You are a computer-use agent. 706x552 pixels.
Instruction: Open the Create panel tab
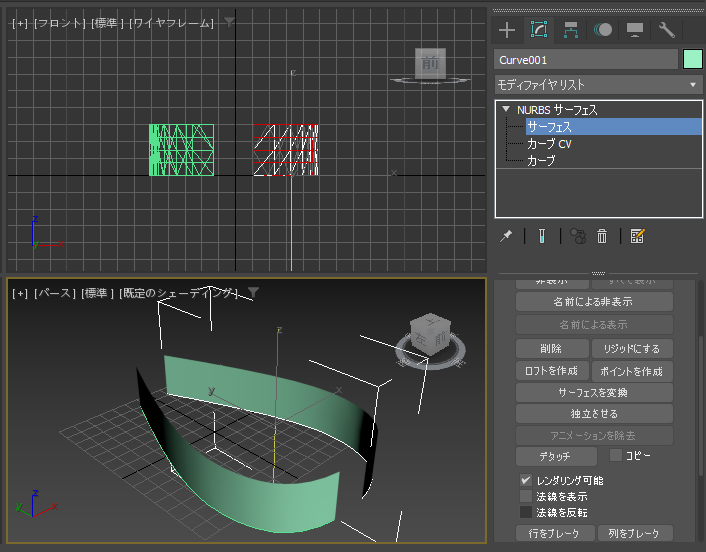tap(507, 29)
